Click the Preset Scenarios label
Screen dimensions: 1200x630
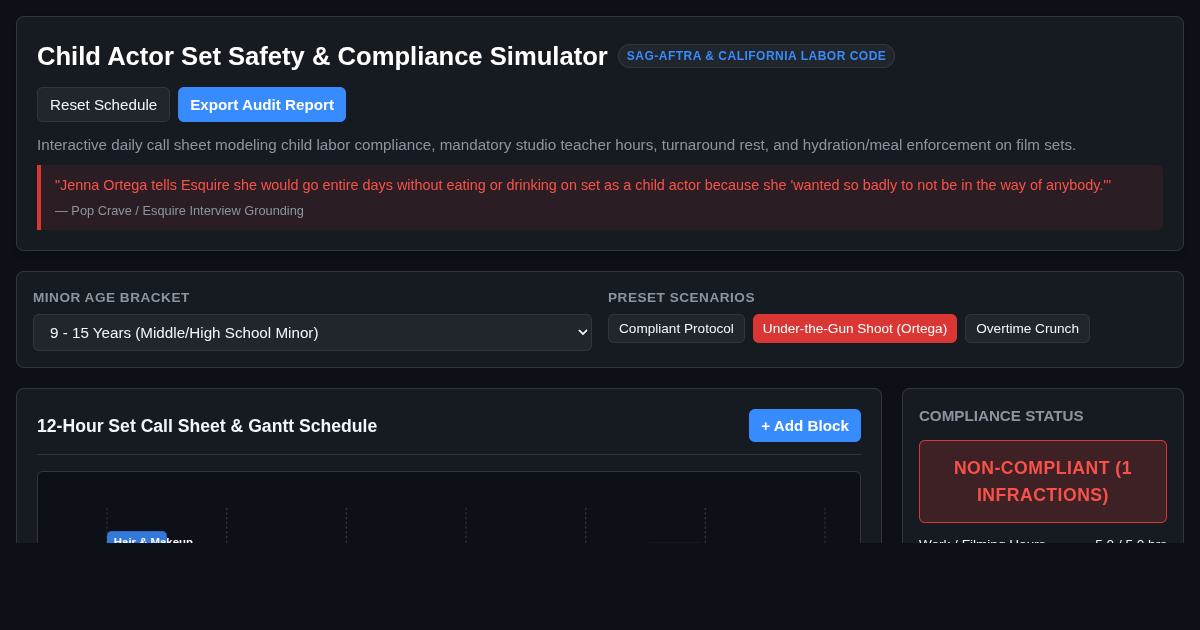tap(681, 297)
